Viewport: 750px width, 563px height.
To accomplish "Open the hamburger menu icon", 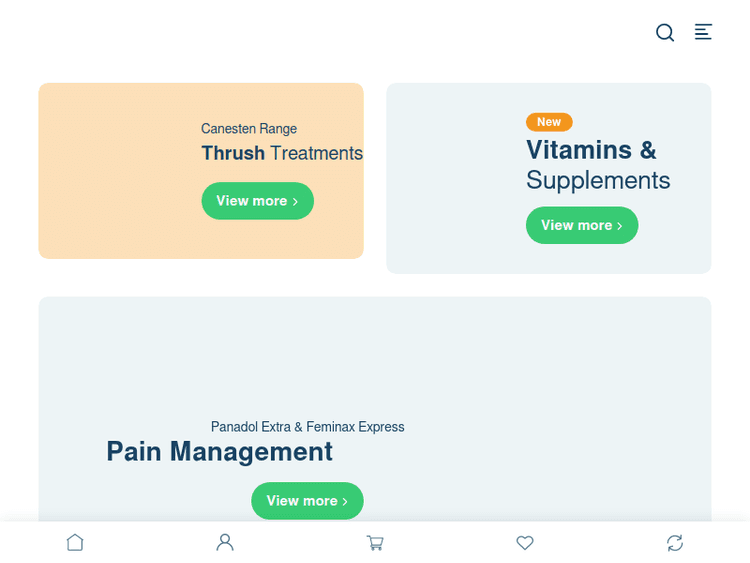I will pos(704,32).
